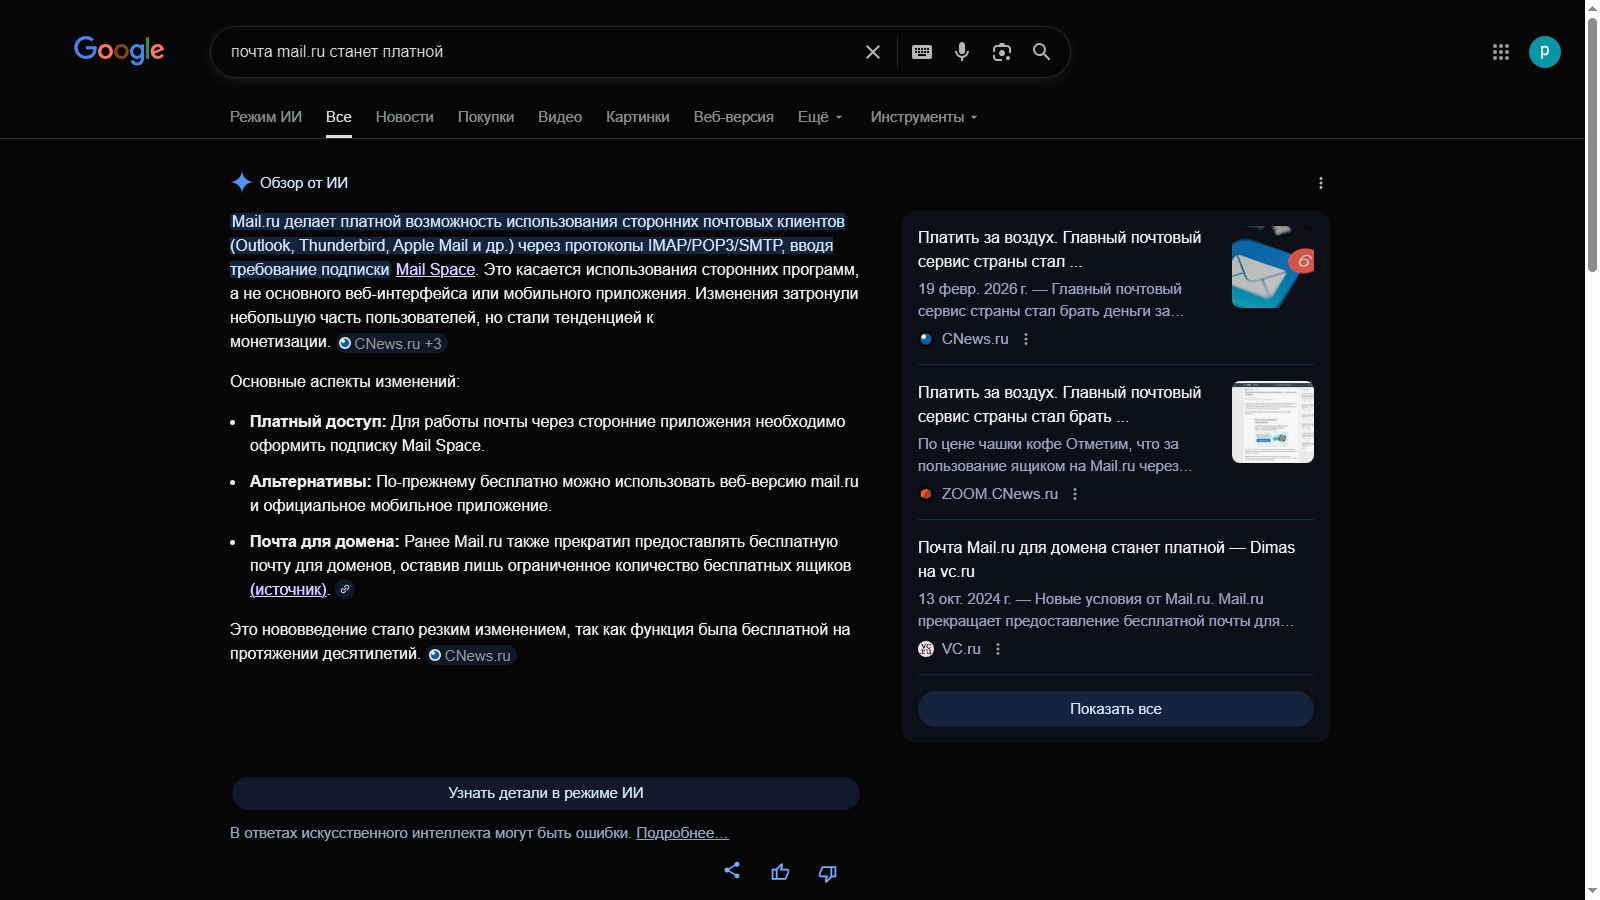The width and height of the screenshot is (1600, 900).
Task: Click the Google logo
Action: pos(119,50)
